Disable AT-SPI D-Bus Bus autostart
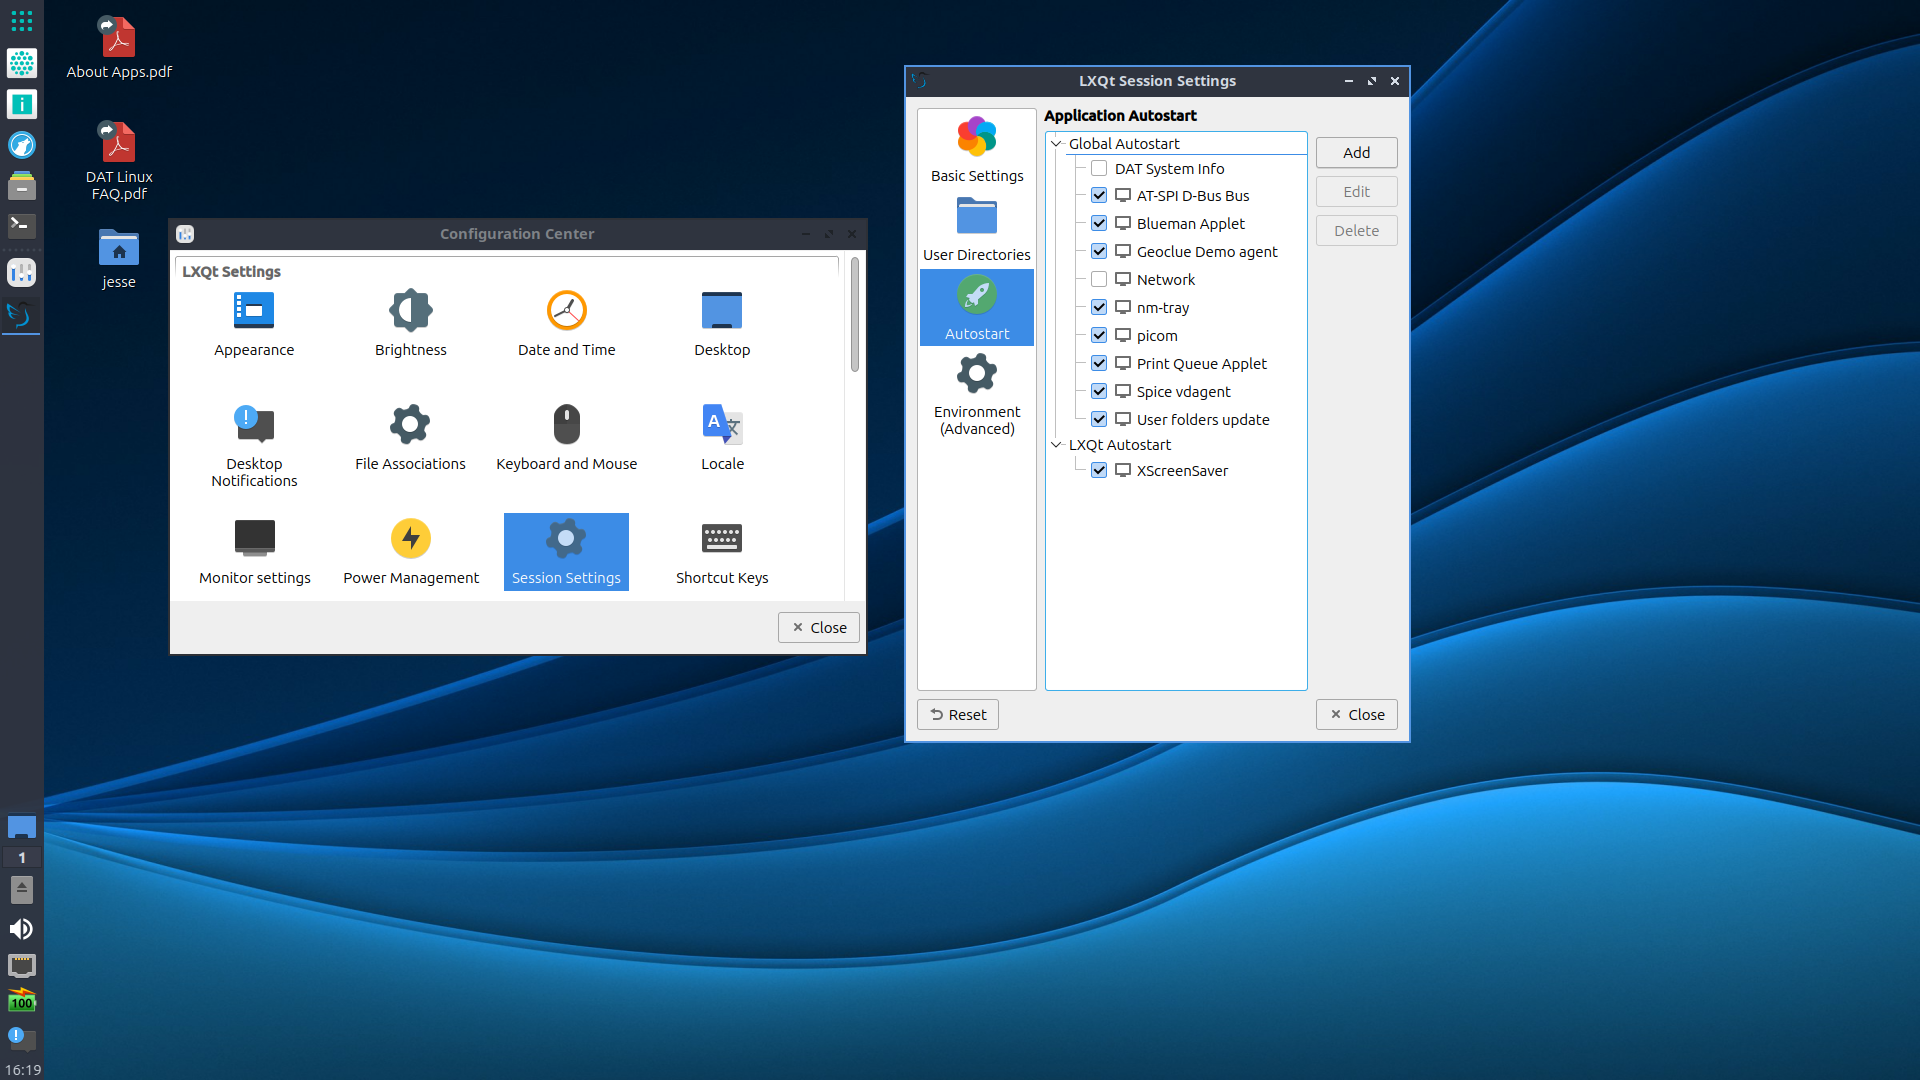This screenshot has width=1920, height=1080. (1099, 195)
